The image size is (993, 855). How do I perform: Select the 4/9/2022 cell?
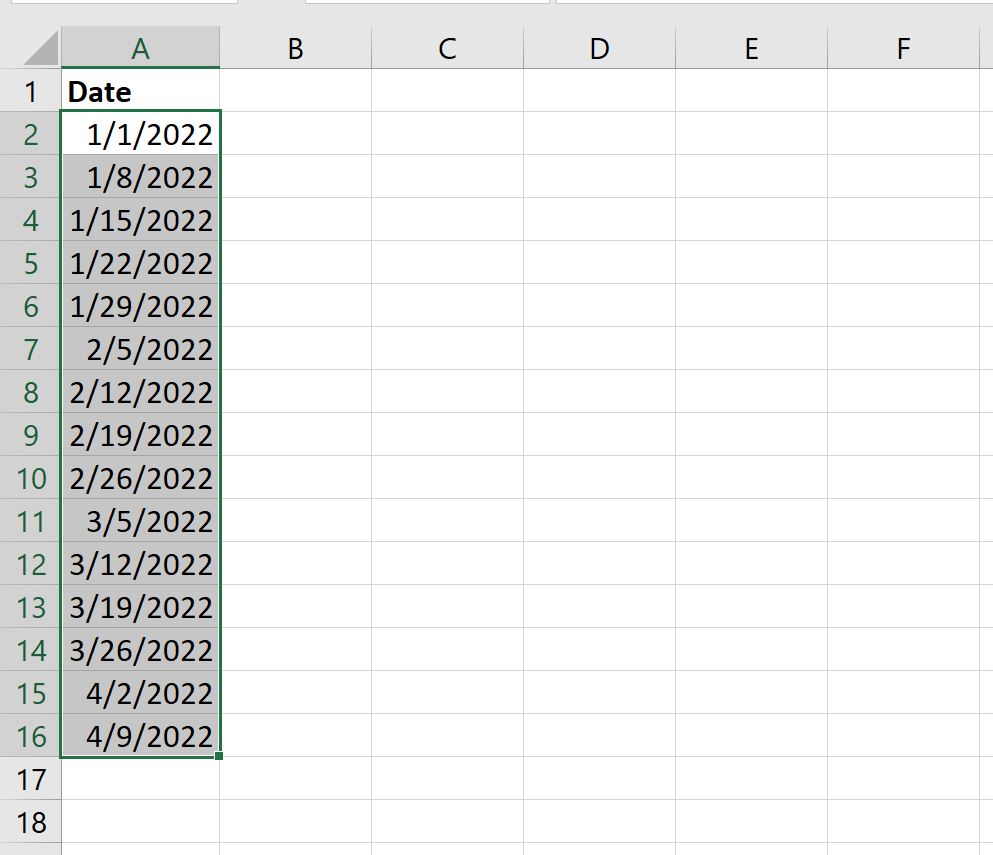point(141,736)
